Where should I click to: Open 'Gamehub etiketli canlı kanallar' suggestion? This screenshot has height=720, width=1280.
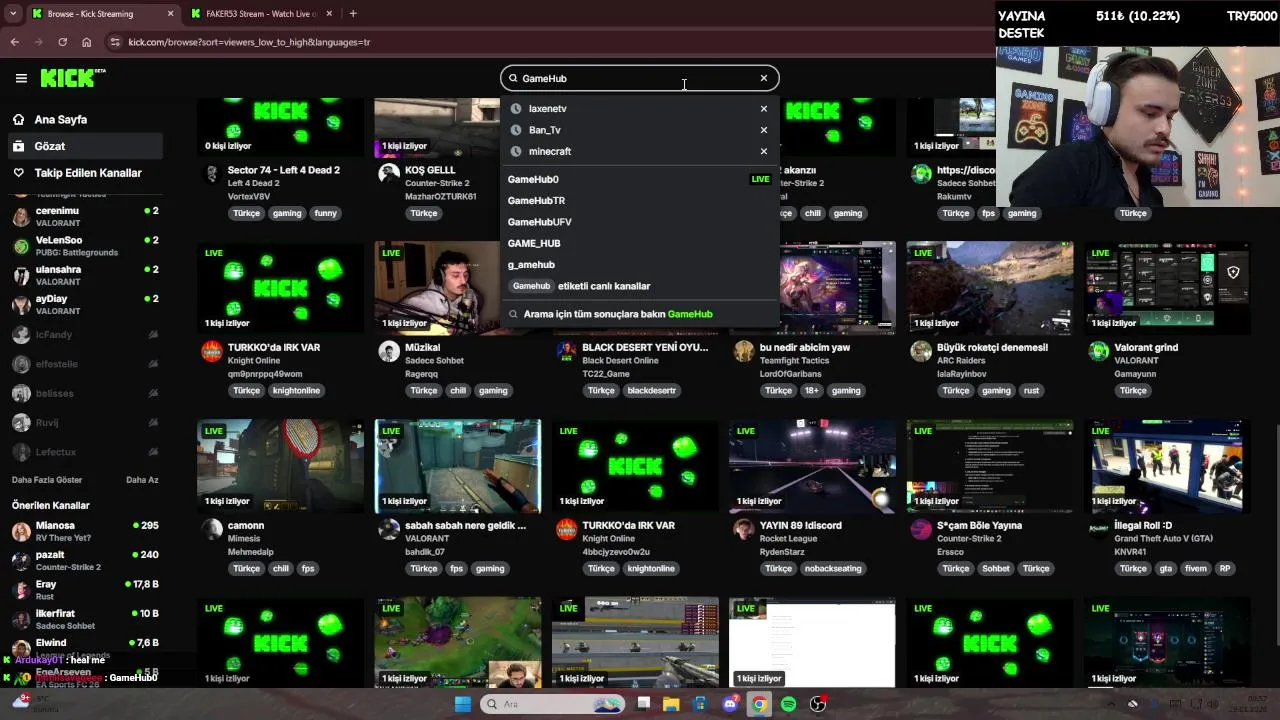click(x=639, y=286)
